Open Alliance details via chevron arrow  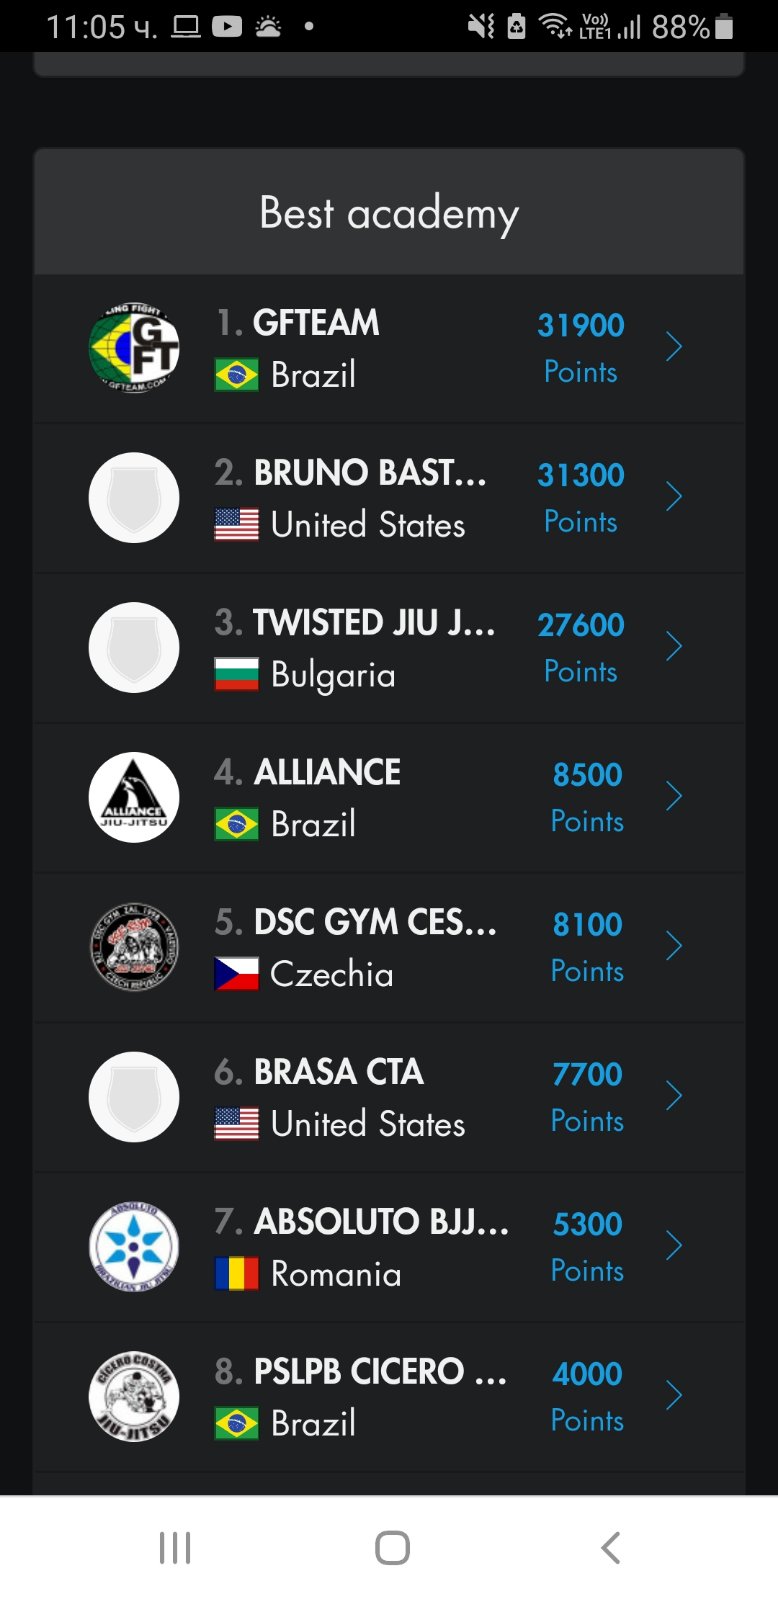coord(674,797)
